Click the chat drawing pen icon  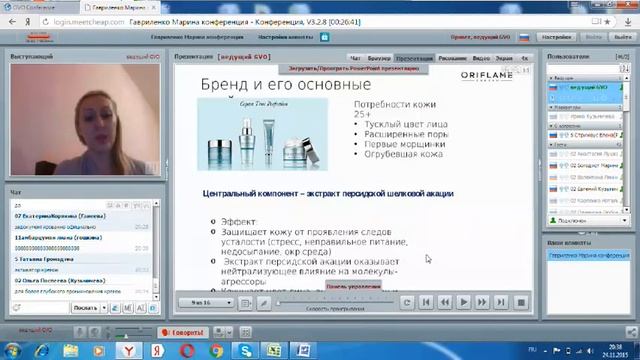[115, 308]
